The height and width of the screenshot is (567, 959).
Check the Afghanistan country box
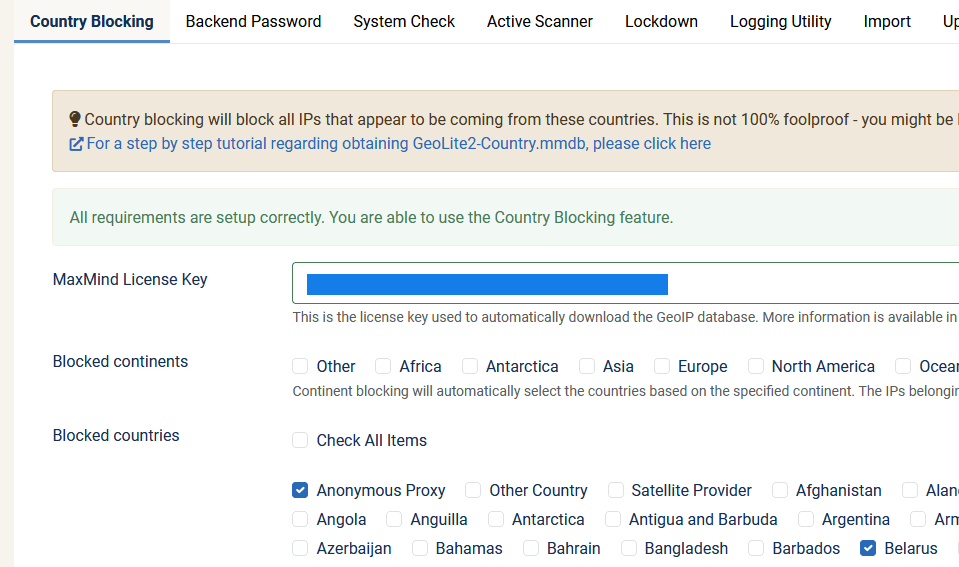(780, 490)
